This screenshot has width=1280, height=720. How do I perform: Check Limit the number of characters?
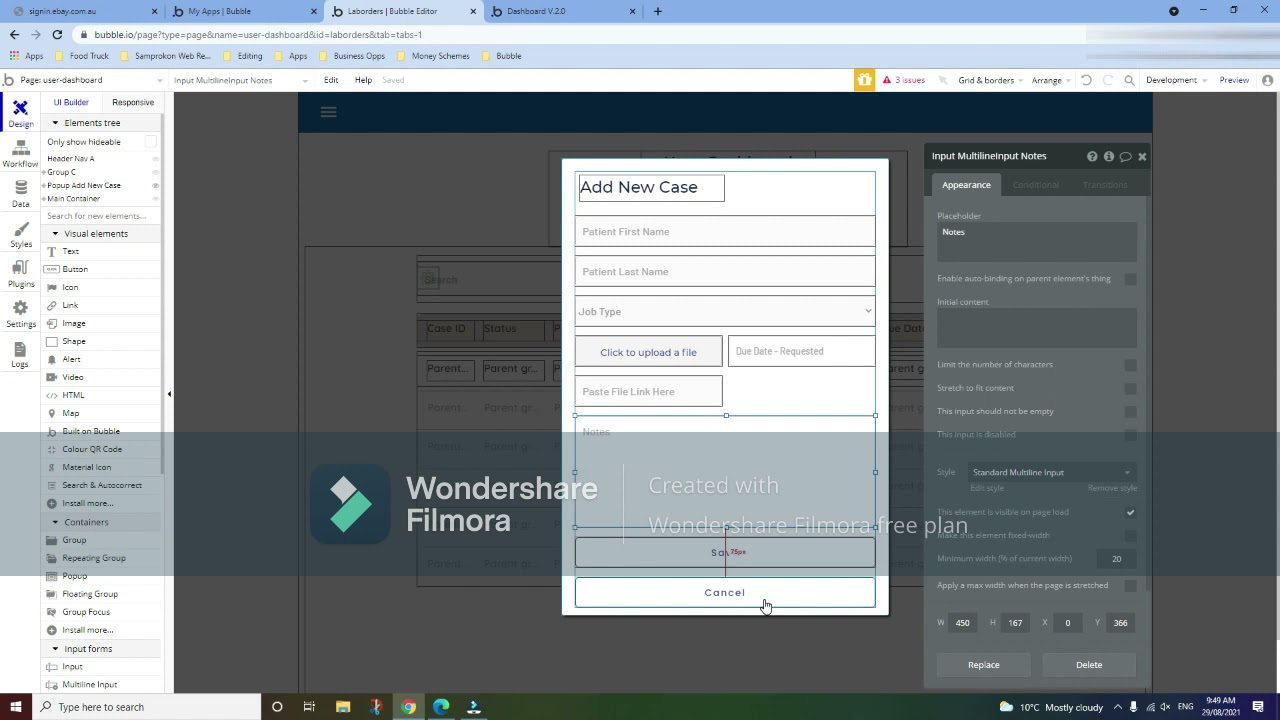click(x=1130, y=365)
